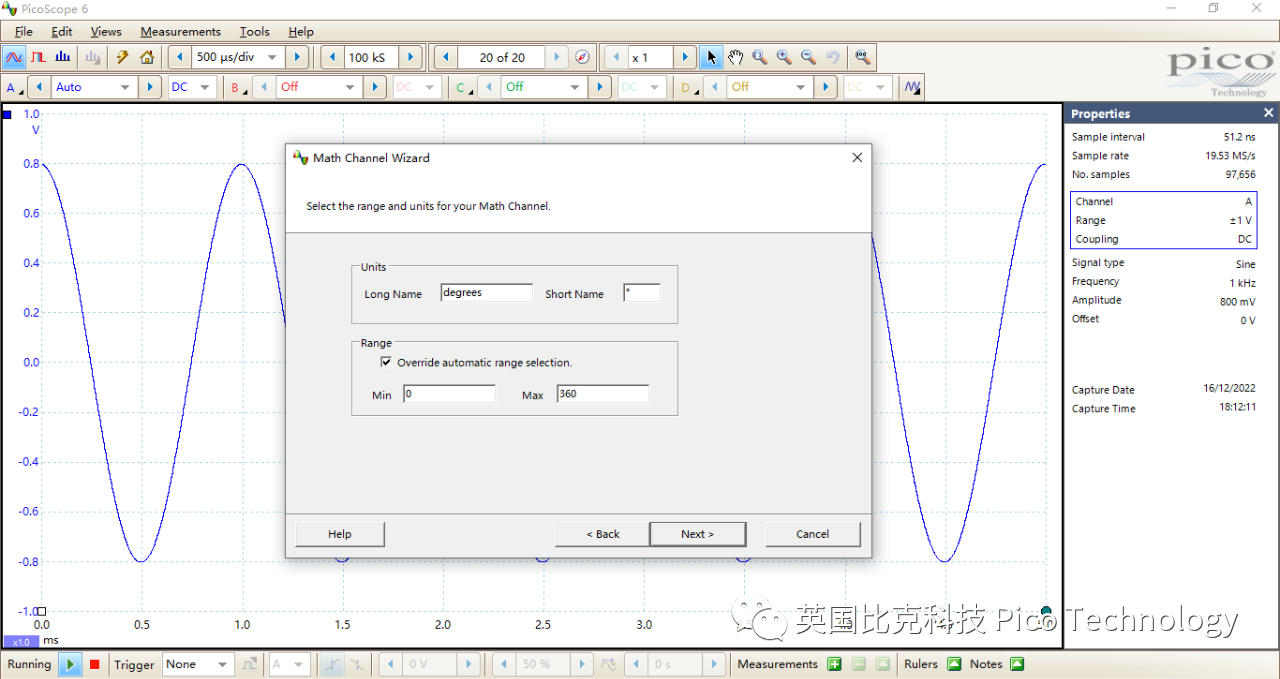Open the Tools menu
The width and height of the screenshot is (1280, 679).
pos(254,32)
